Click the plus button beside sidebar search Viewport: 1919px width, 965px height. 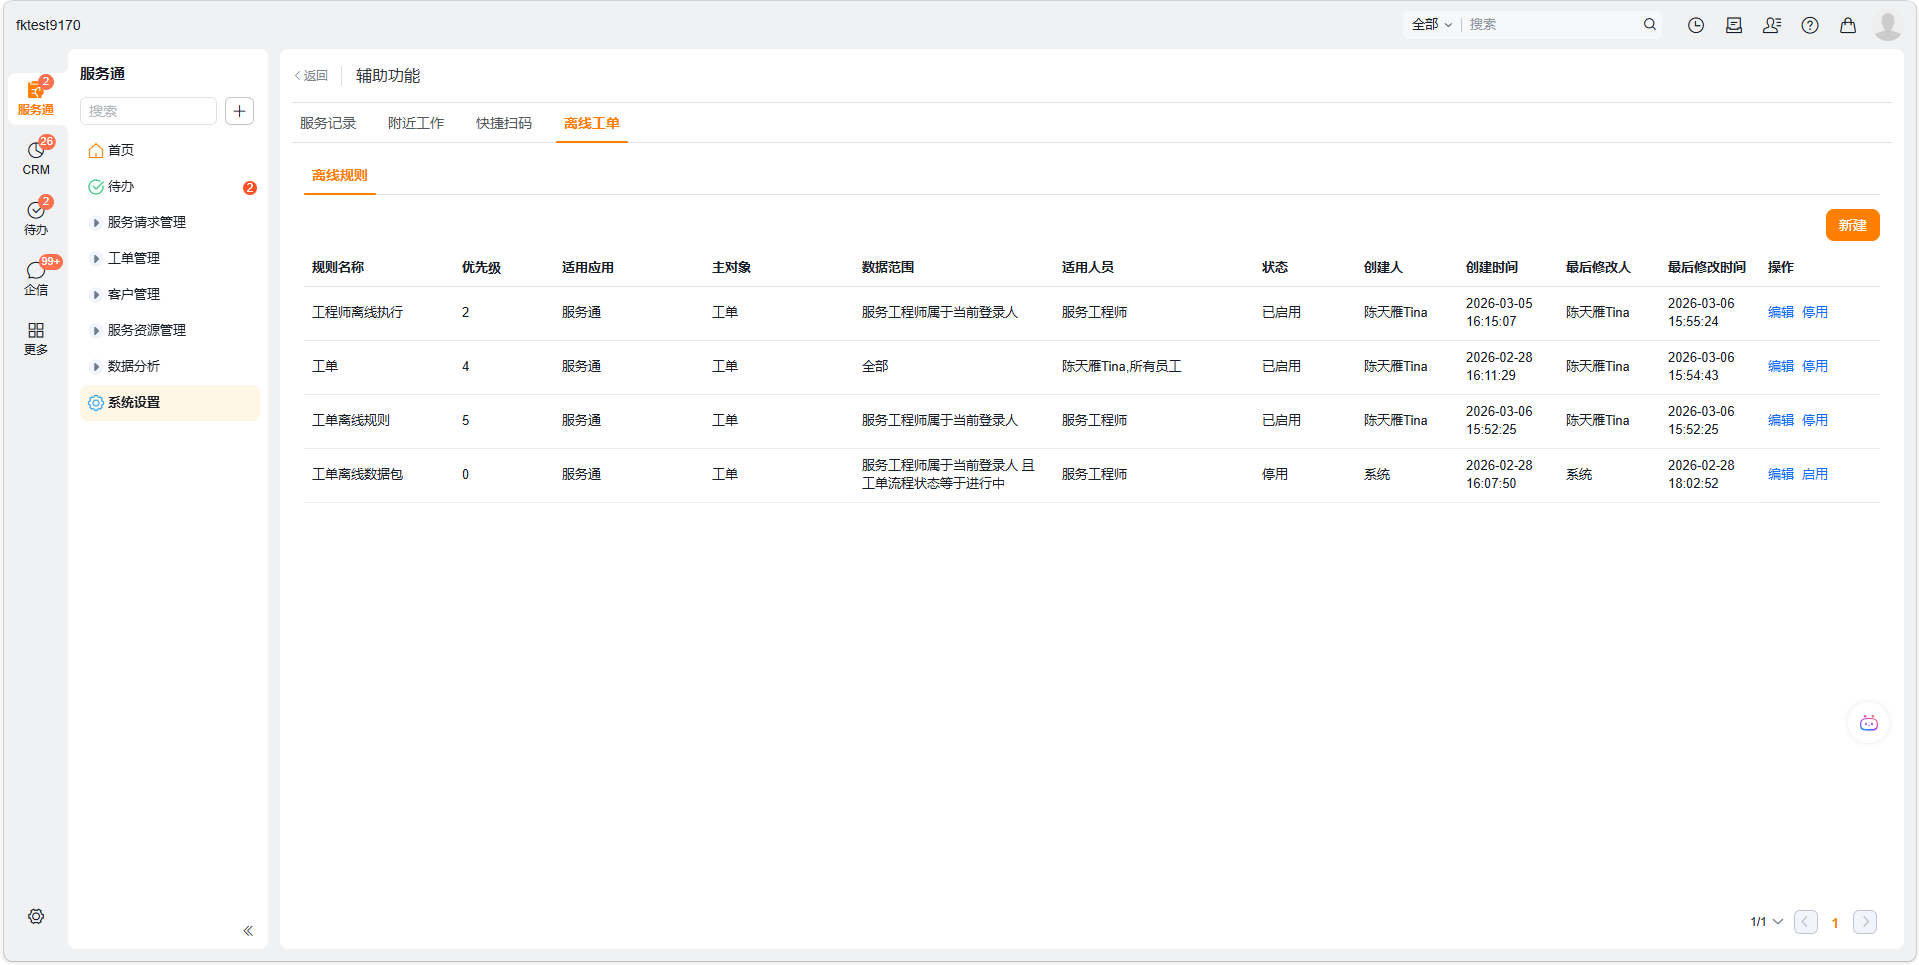(239, 111)
